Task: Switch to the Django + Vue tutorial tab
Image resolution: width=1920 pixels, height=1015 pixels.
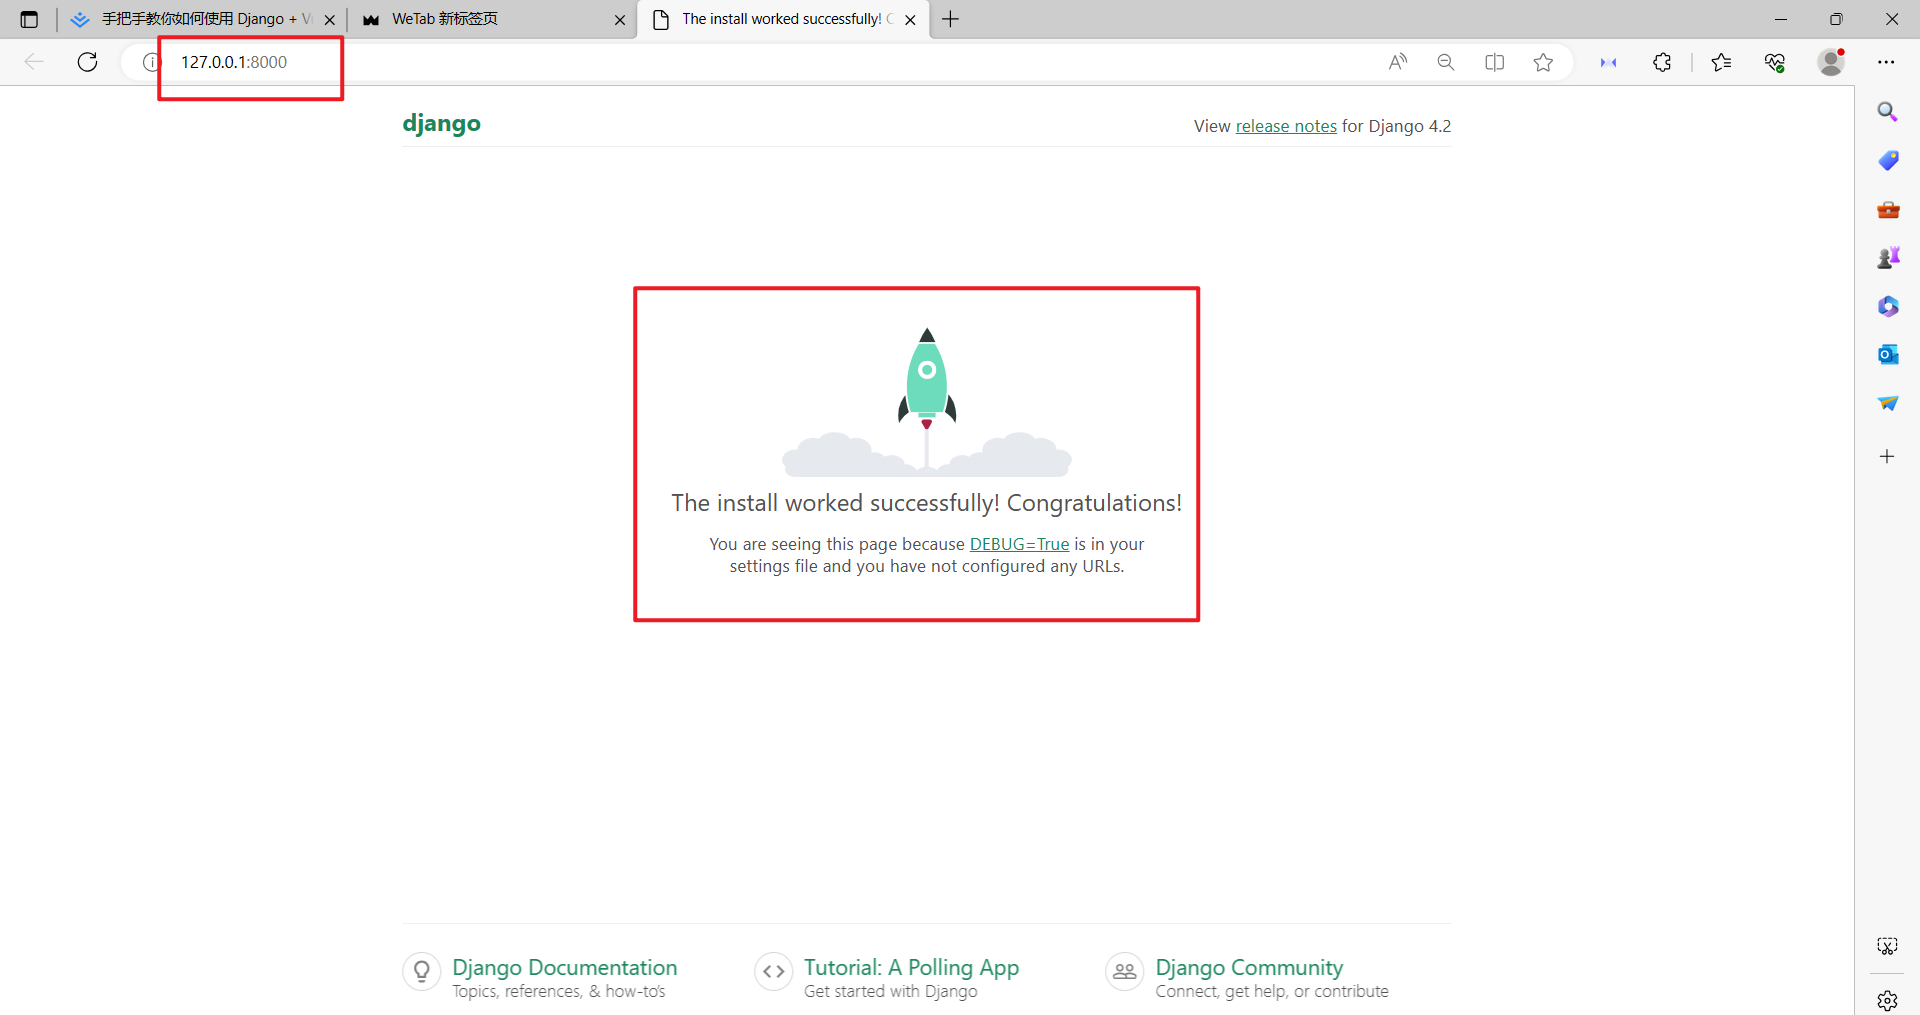Action: (202, 19)
